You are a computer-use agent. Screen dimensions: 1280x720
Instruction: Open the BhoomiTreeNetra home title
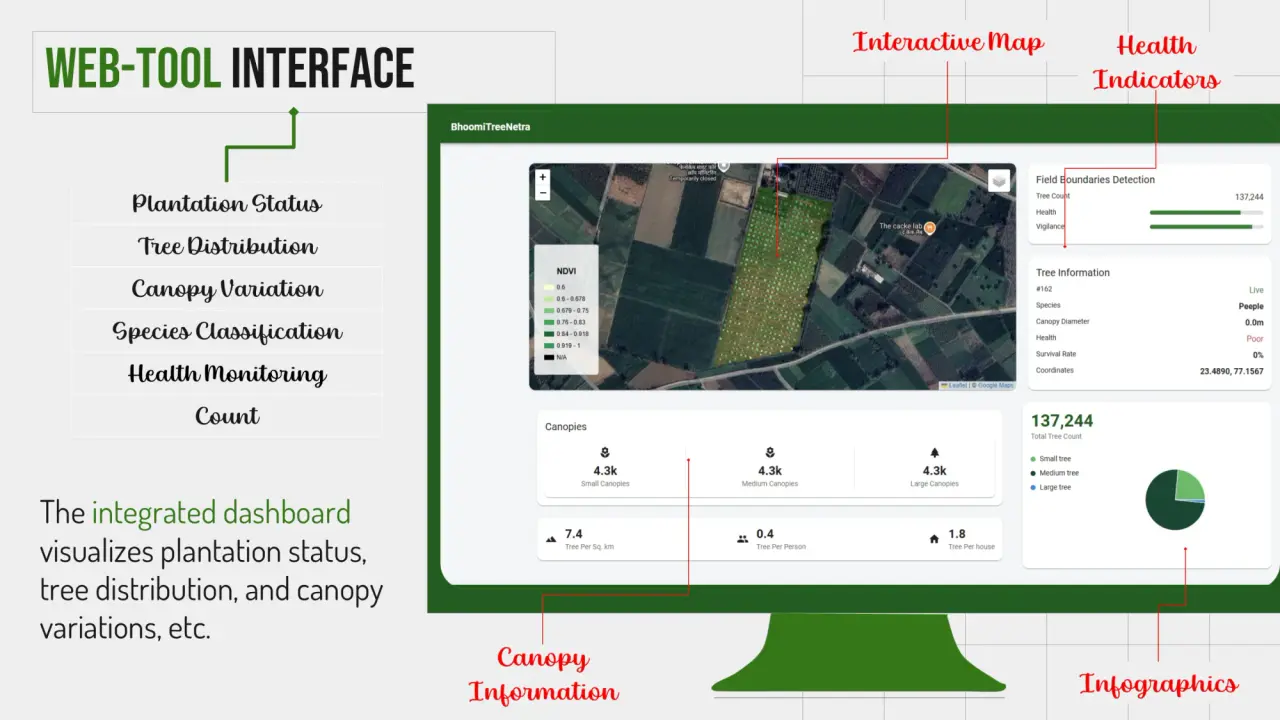tap(490, 127)
